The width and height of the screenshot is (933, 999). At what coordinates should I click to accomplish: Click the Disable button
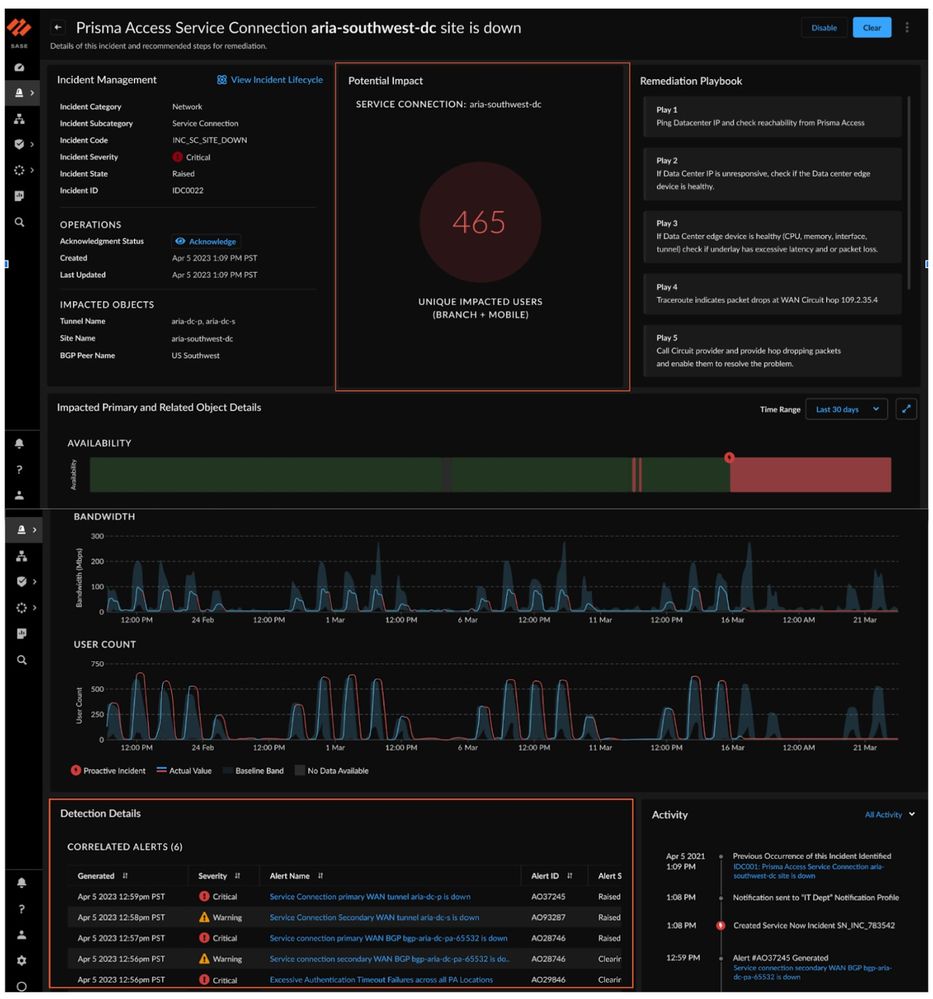(824, 28)
